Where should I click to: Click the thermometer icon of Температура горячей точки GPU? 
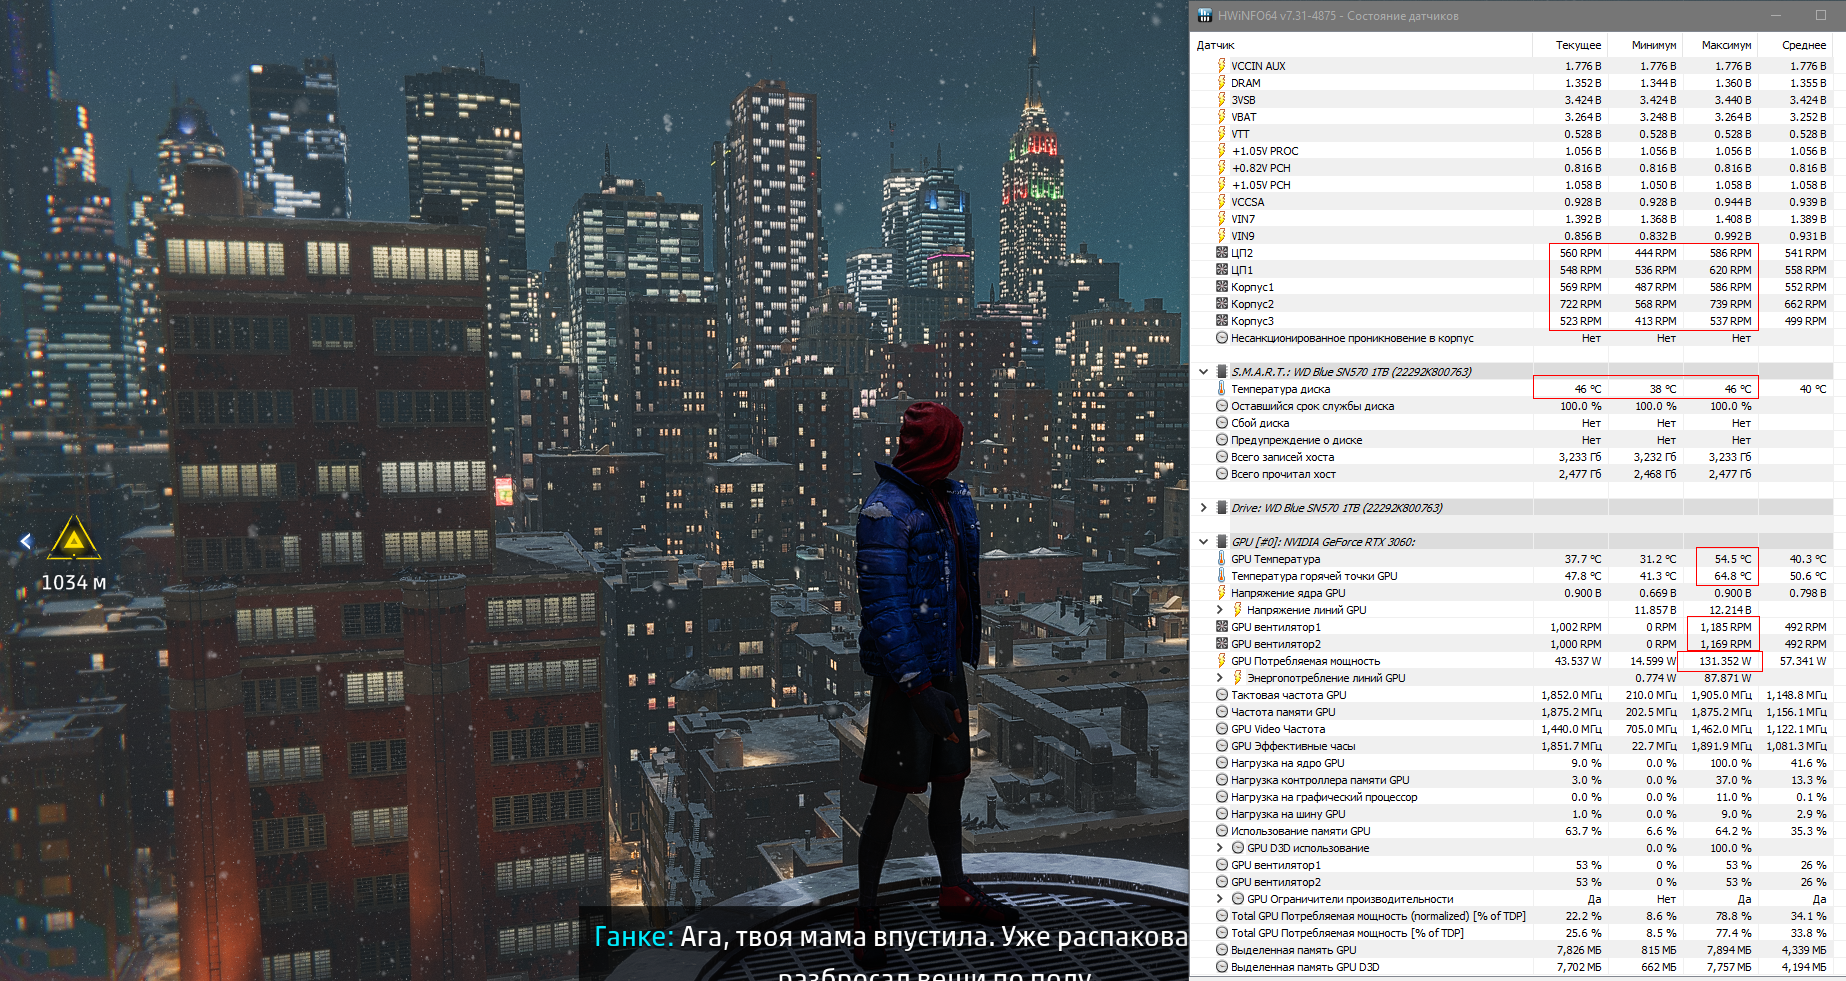1221,576
